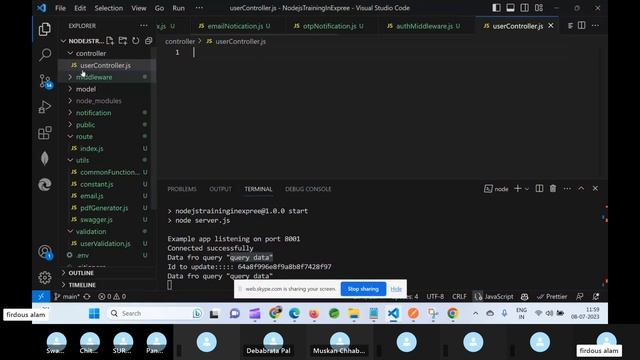Split the terminal panel
Viewport: 640px width, 360px height.
click(539, 189)
